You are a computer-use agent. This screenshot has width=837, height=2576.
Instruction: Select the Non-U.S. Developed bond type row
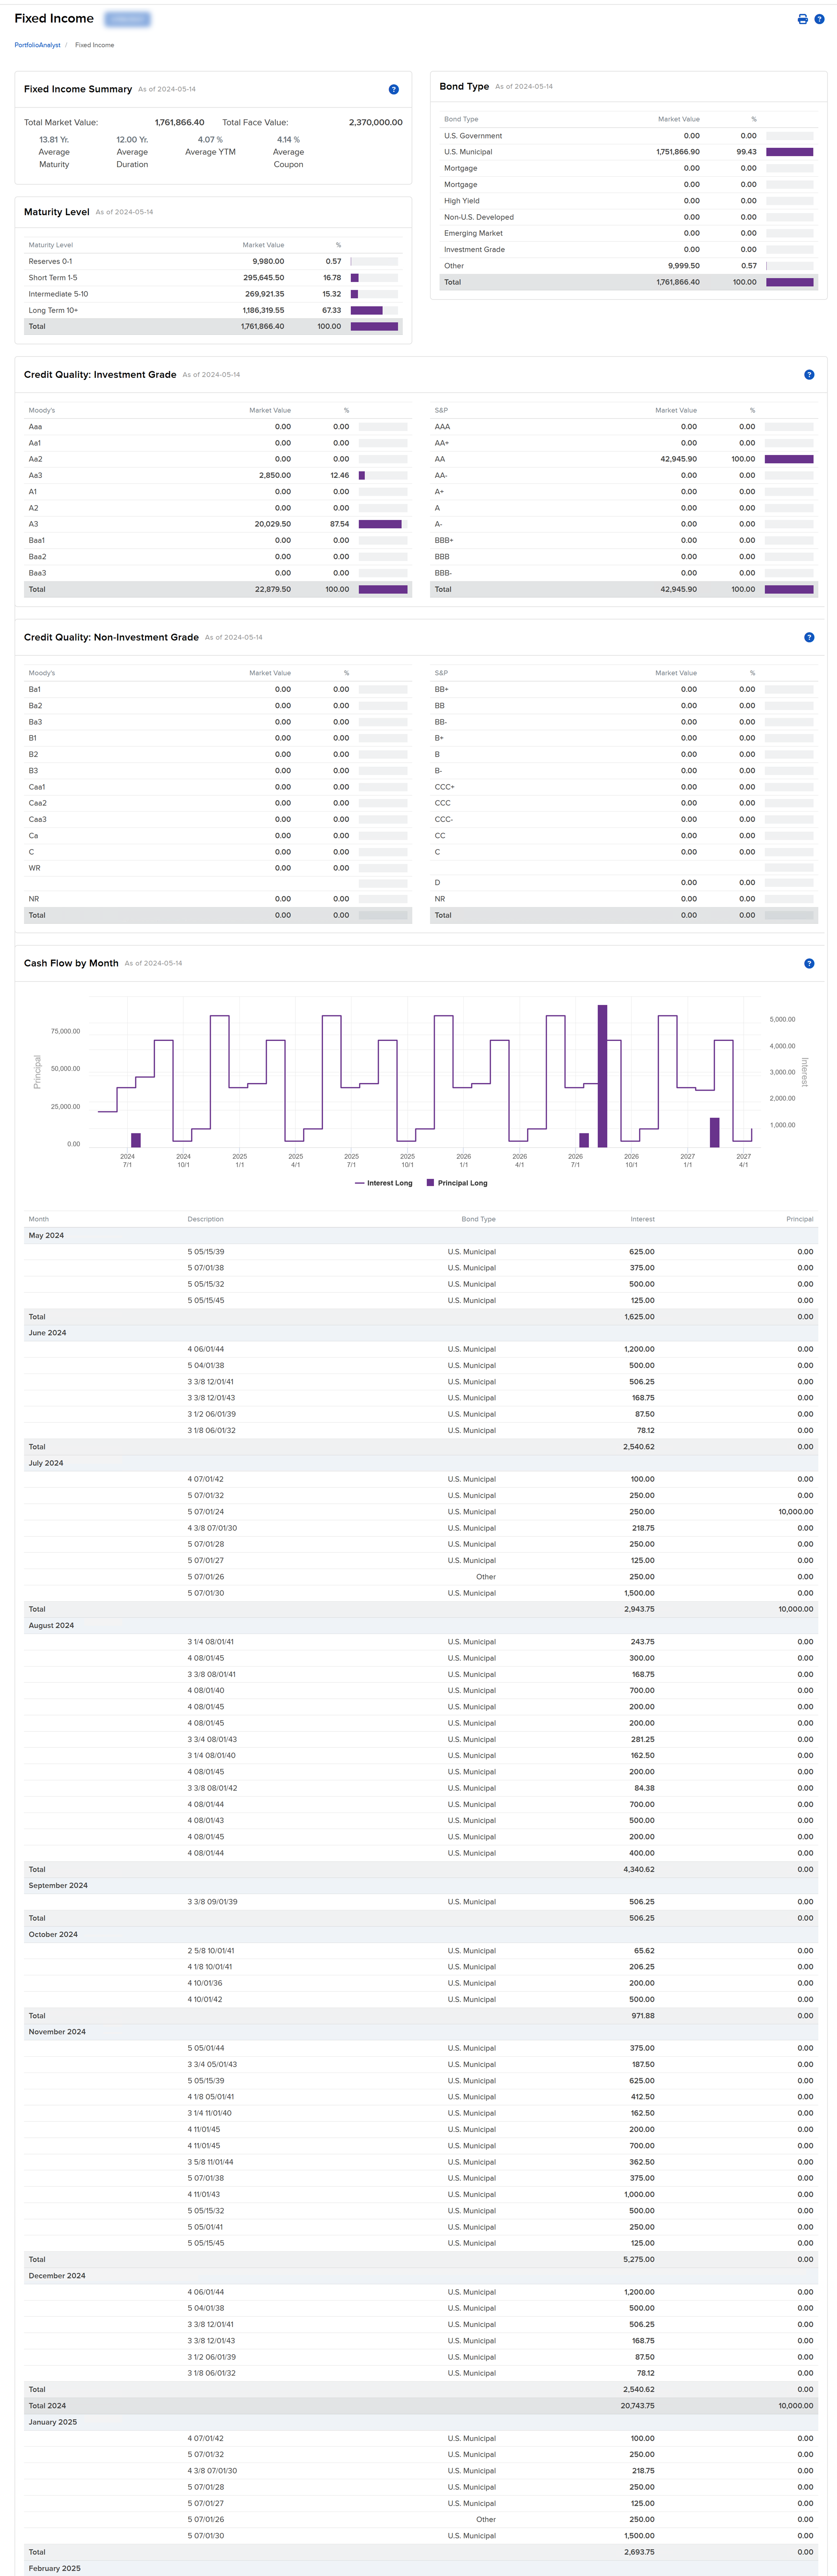[x=628, y=217]
